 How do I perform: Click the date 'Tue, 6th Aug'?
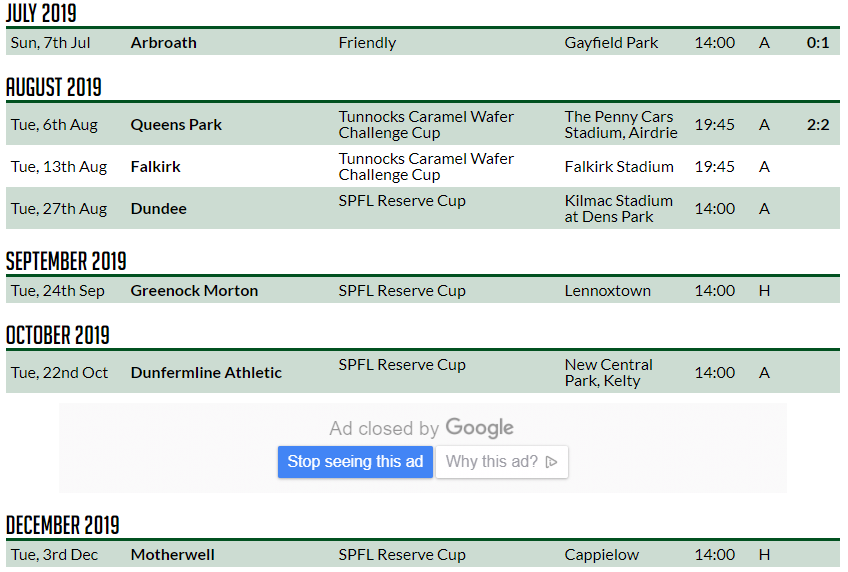[x=54, y=125]
